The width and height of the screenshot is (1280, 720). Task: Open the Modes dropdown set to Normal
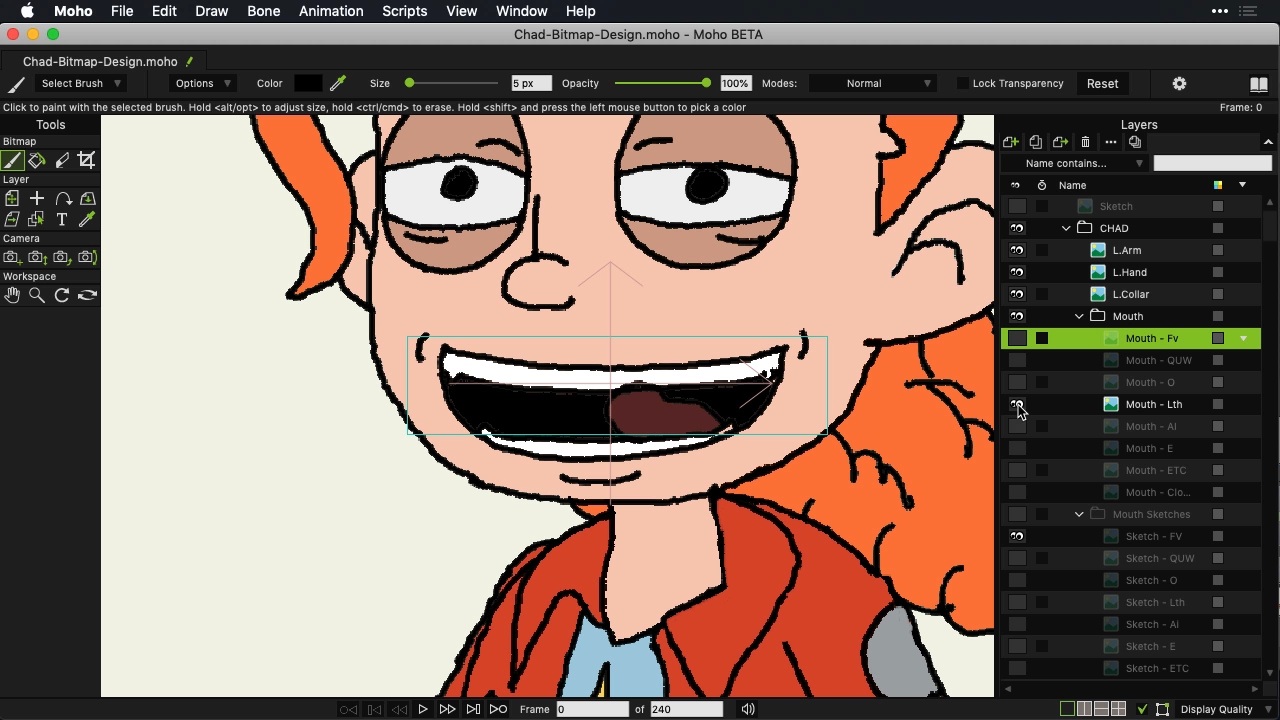pyautogui.click(x=871, y=83)
